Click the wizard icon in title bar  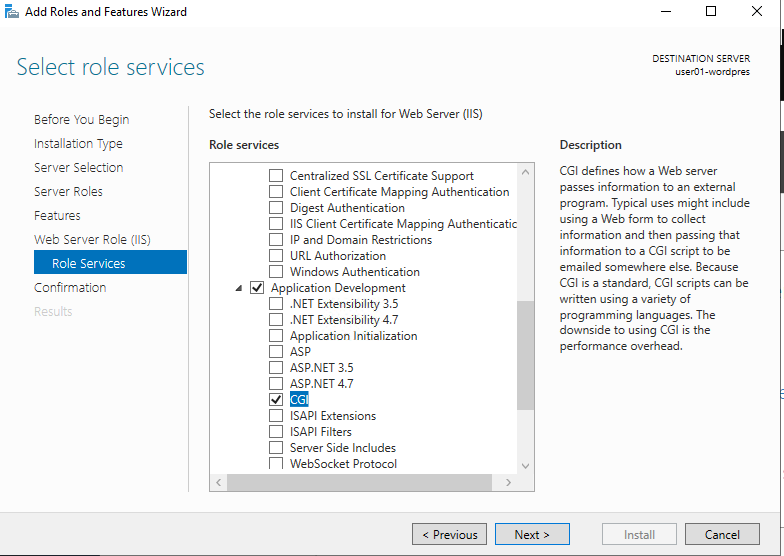tap(11, 12)
